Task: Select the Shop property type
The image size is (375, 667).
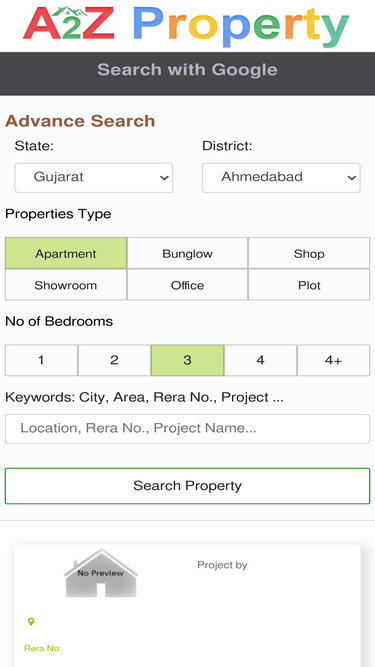Action: (x=309, y=254)
